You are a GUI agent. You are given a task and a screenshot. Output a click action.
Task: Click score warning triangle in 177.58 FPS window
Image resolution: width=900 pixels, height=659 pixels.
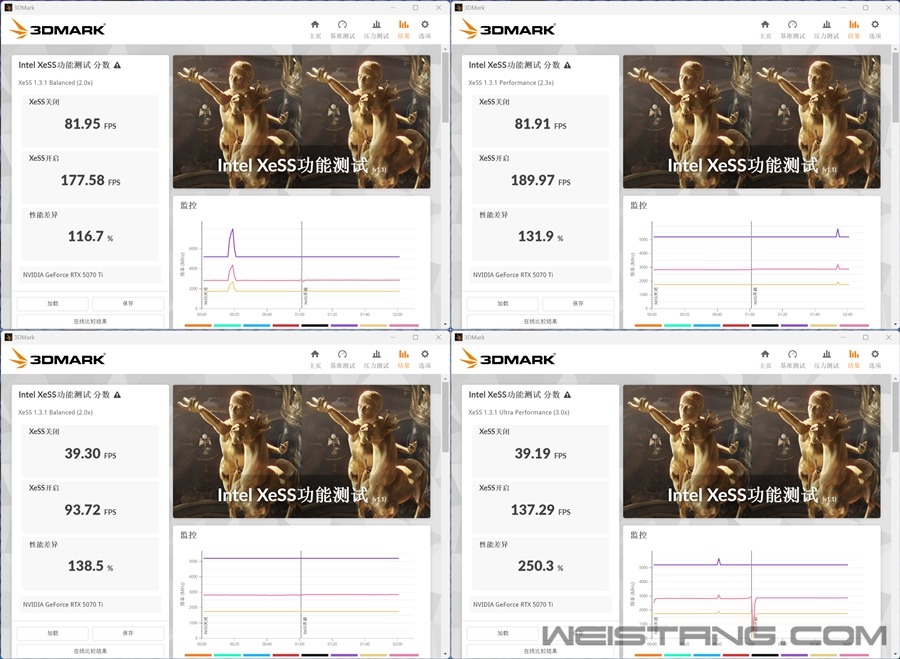coord(117,65)
